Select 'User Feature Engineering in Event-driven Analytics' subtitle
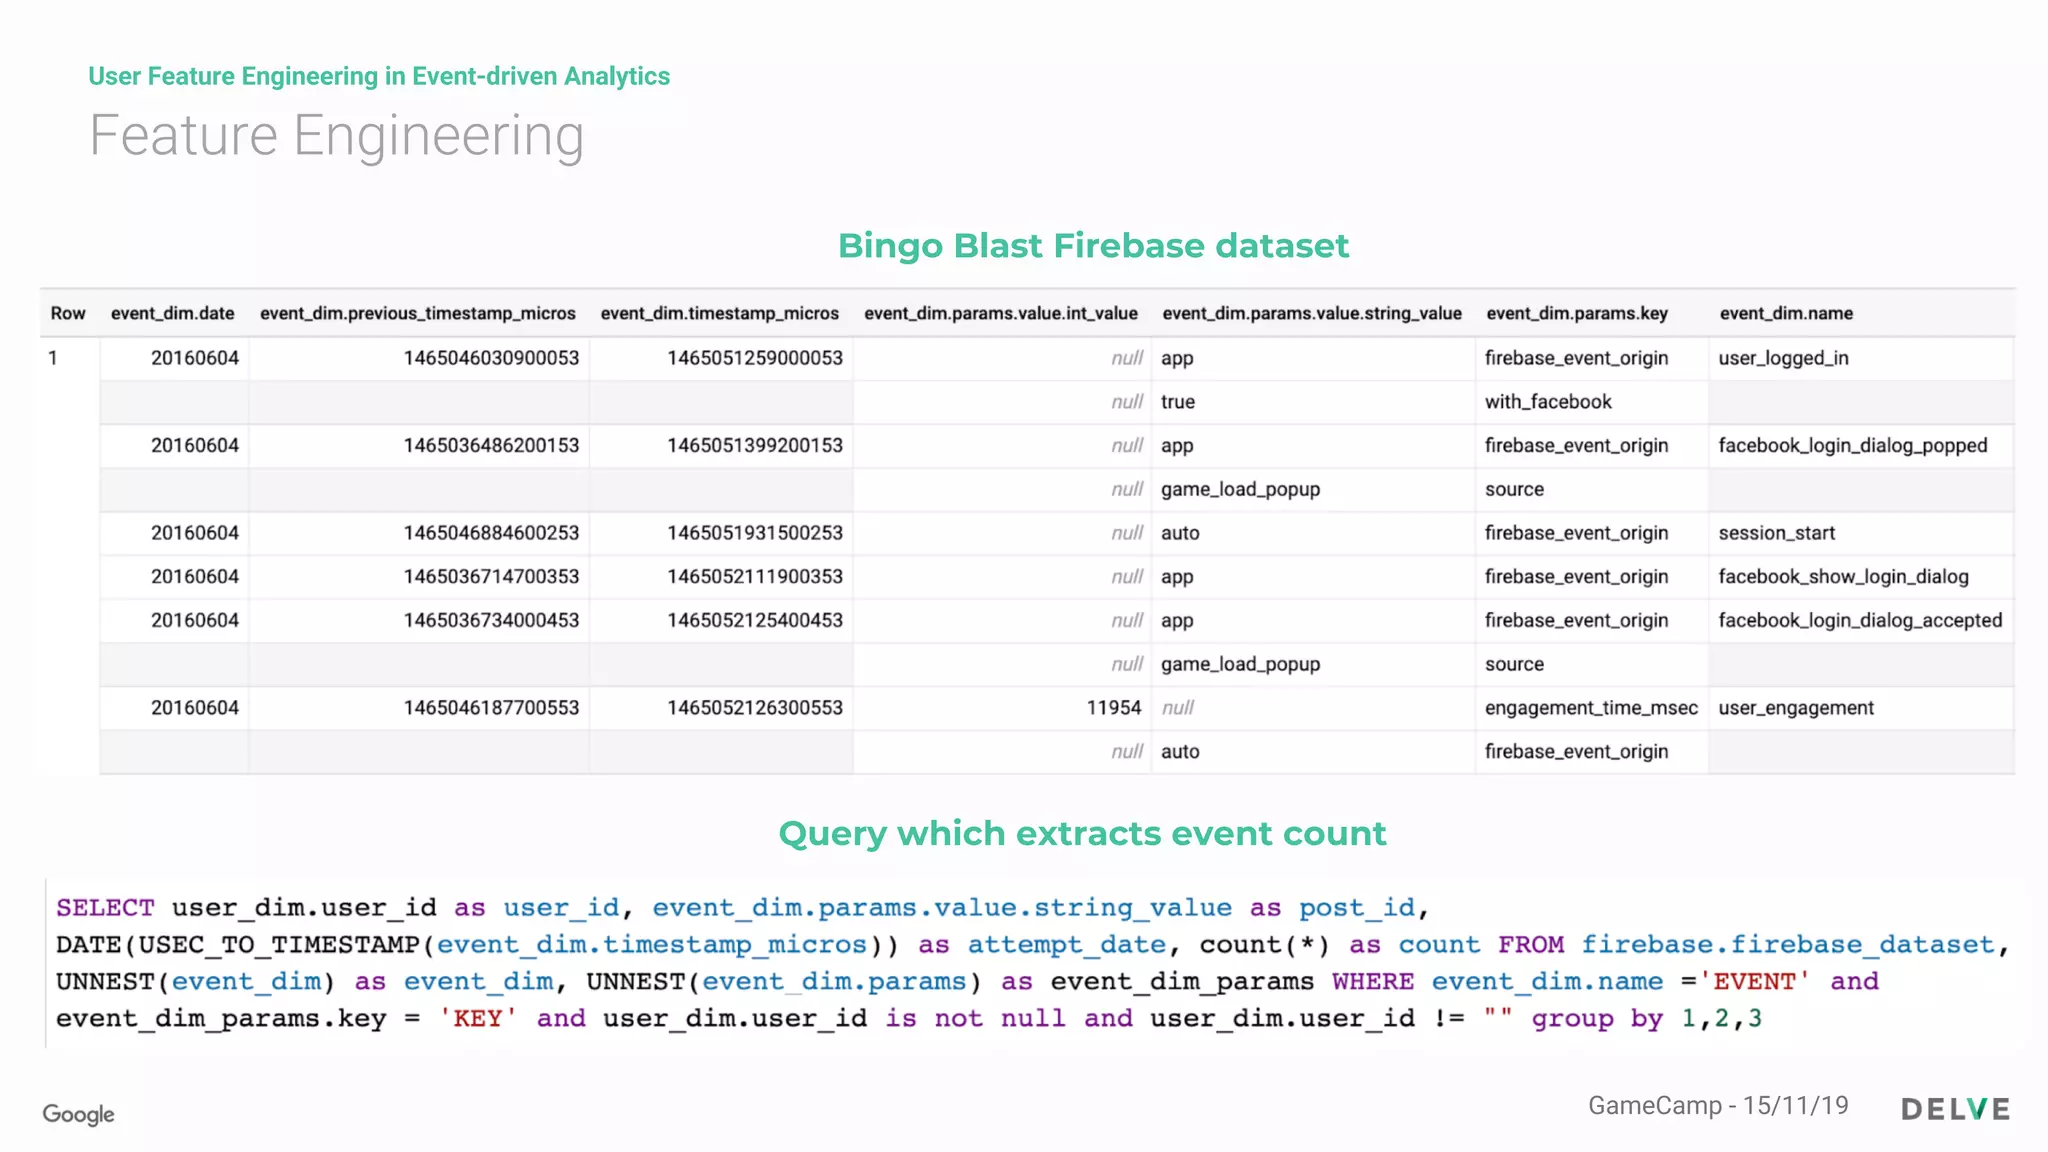The image size is (2048, 1152). point(379,76)
